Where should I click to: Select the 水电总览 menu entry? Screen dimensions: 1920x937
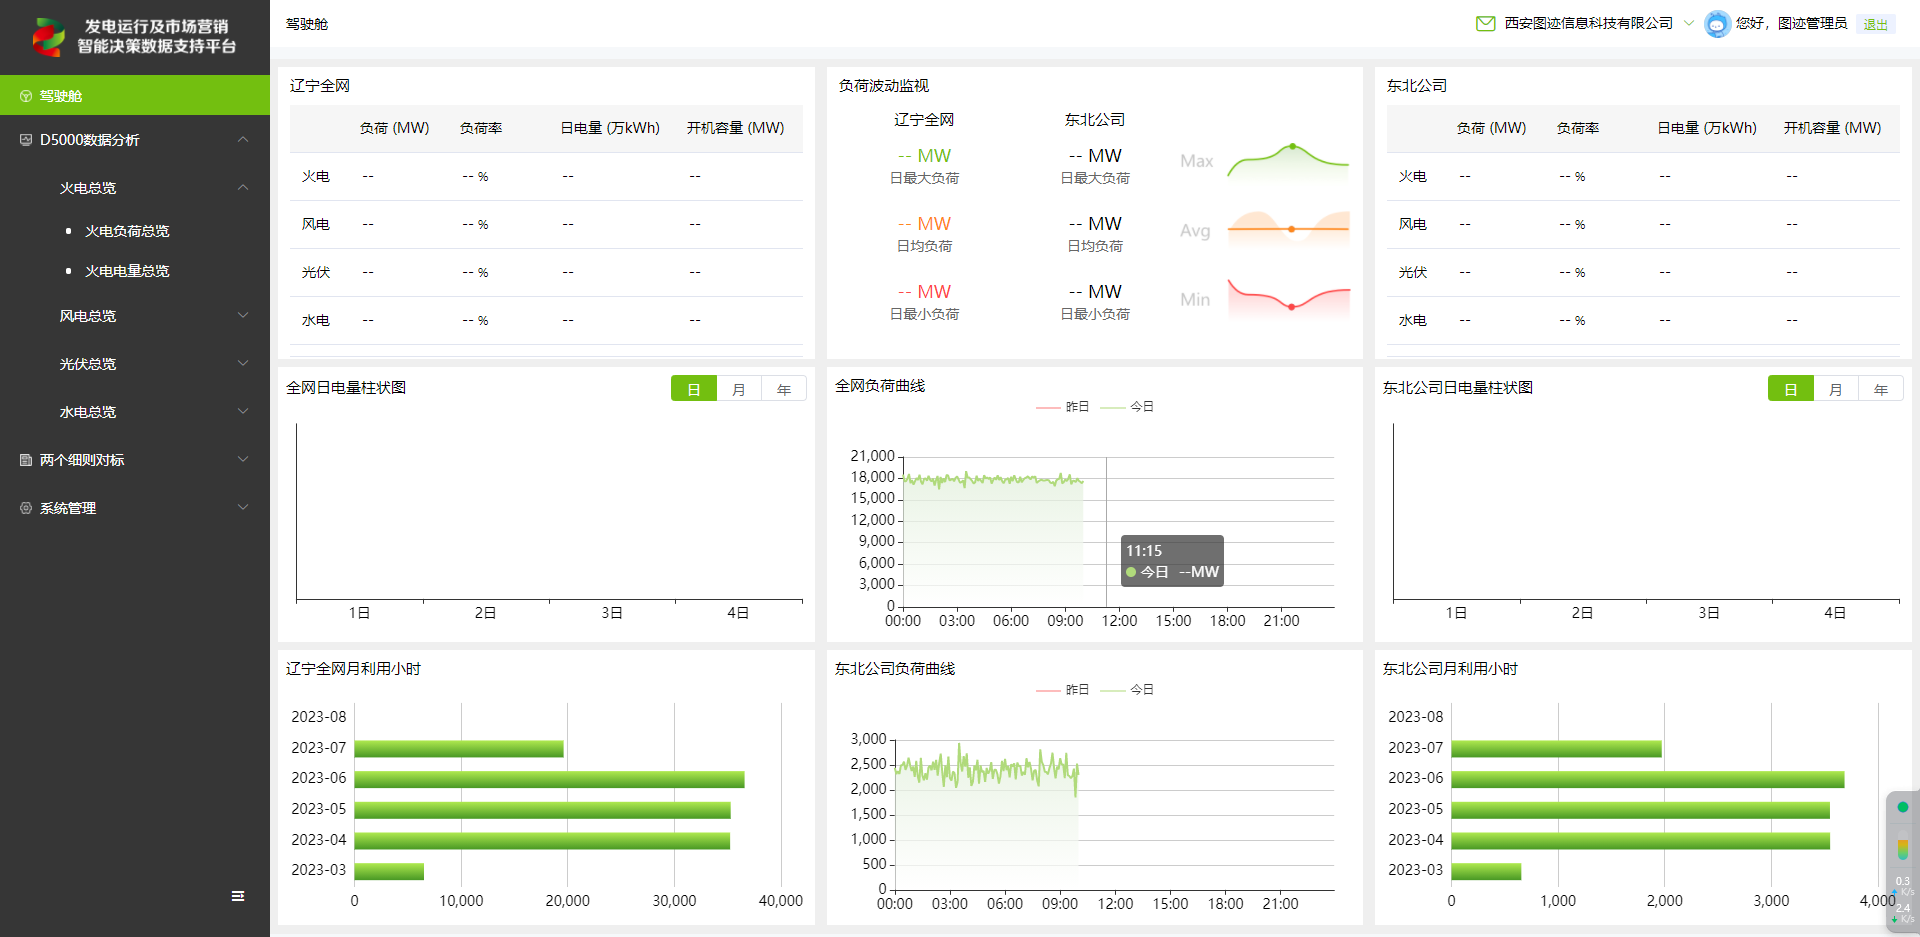click(x=135, y=412)
